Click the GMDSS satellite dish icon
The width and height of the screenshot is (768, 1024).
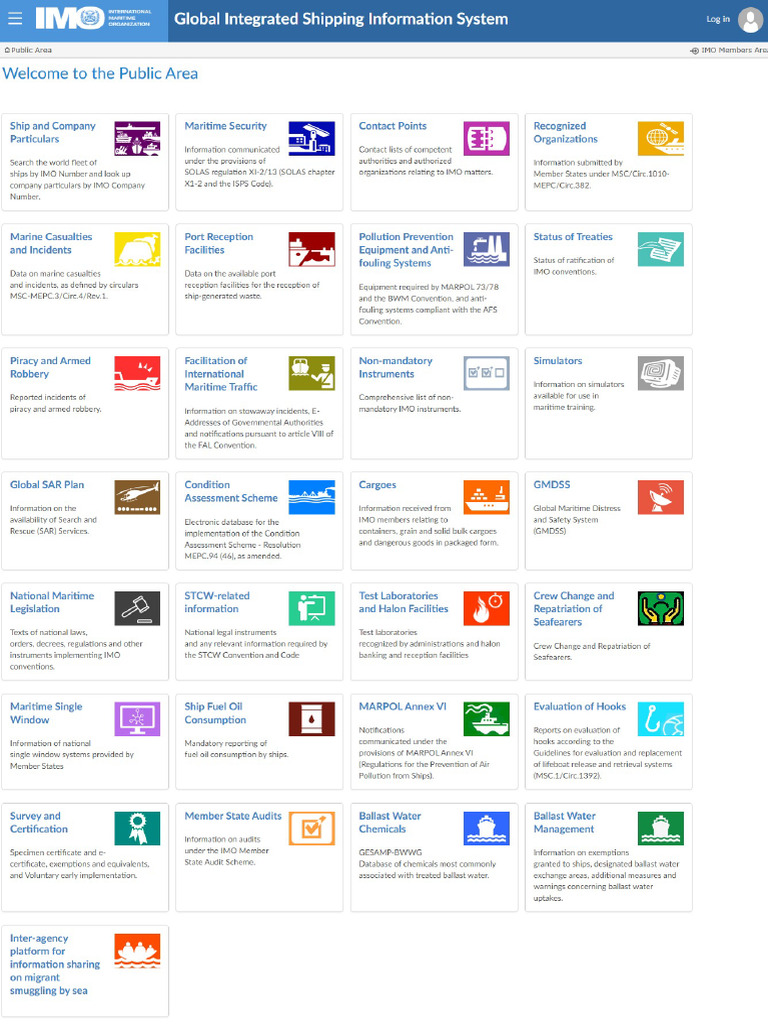coord(661,498)
